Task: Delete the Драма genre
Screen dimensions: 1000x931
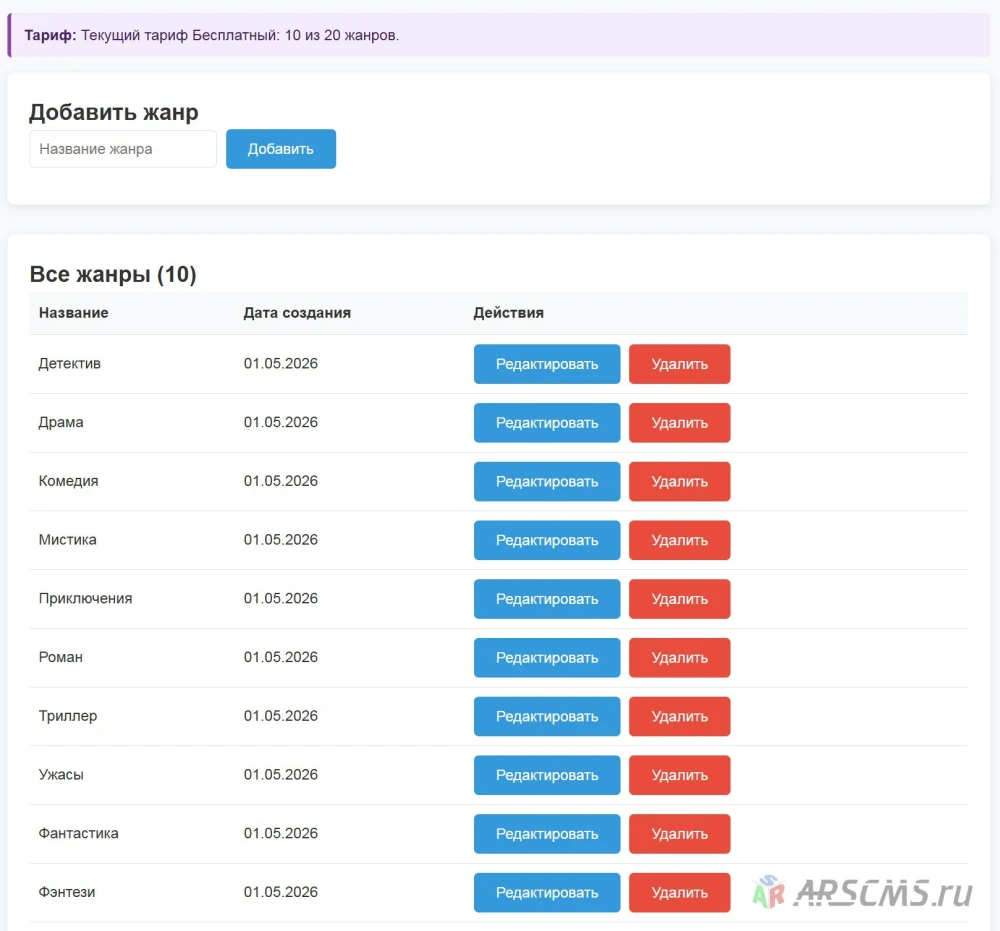Action: [x=679, y=423]
